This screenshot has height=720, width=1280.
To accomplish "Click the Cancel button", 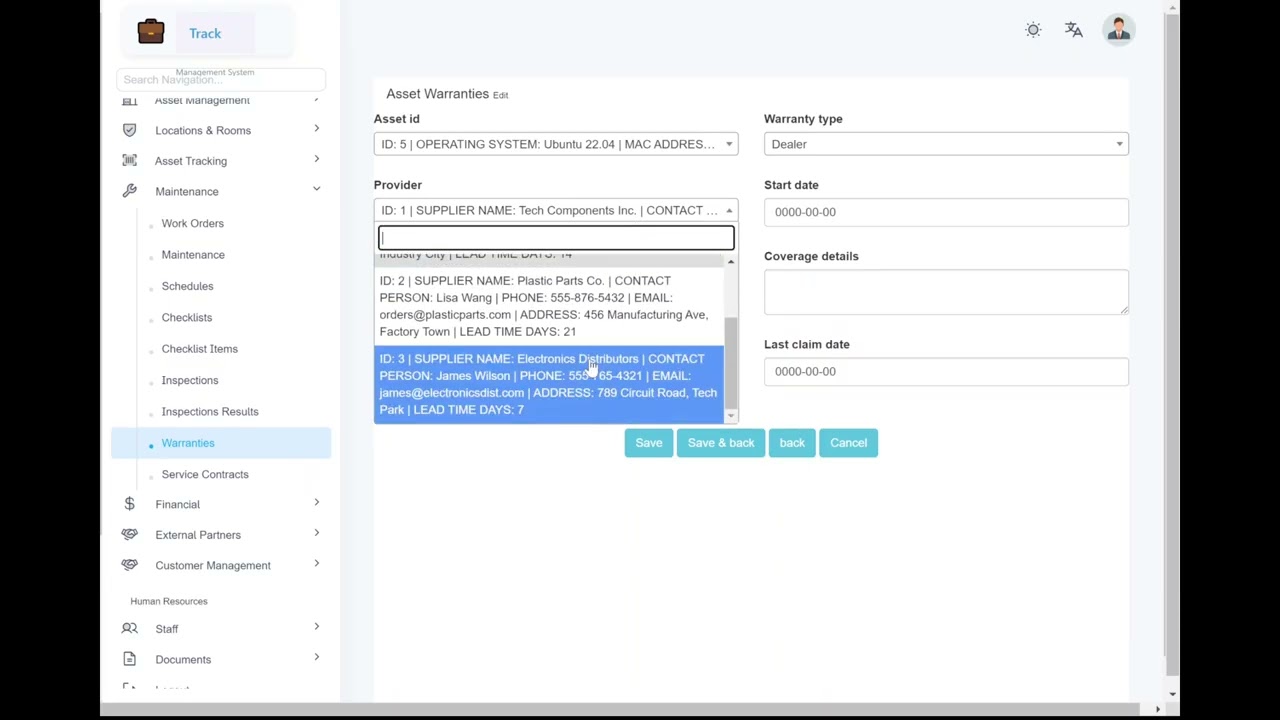I will point(848,443).
